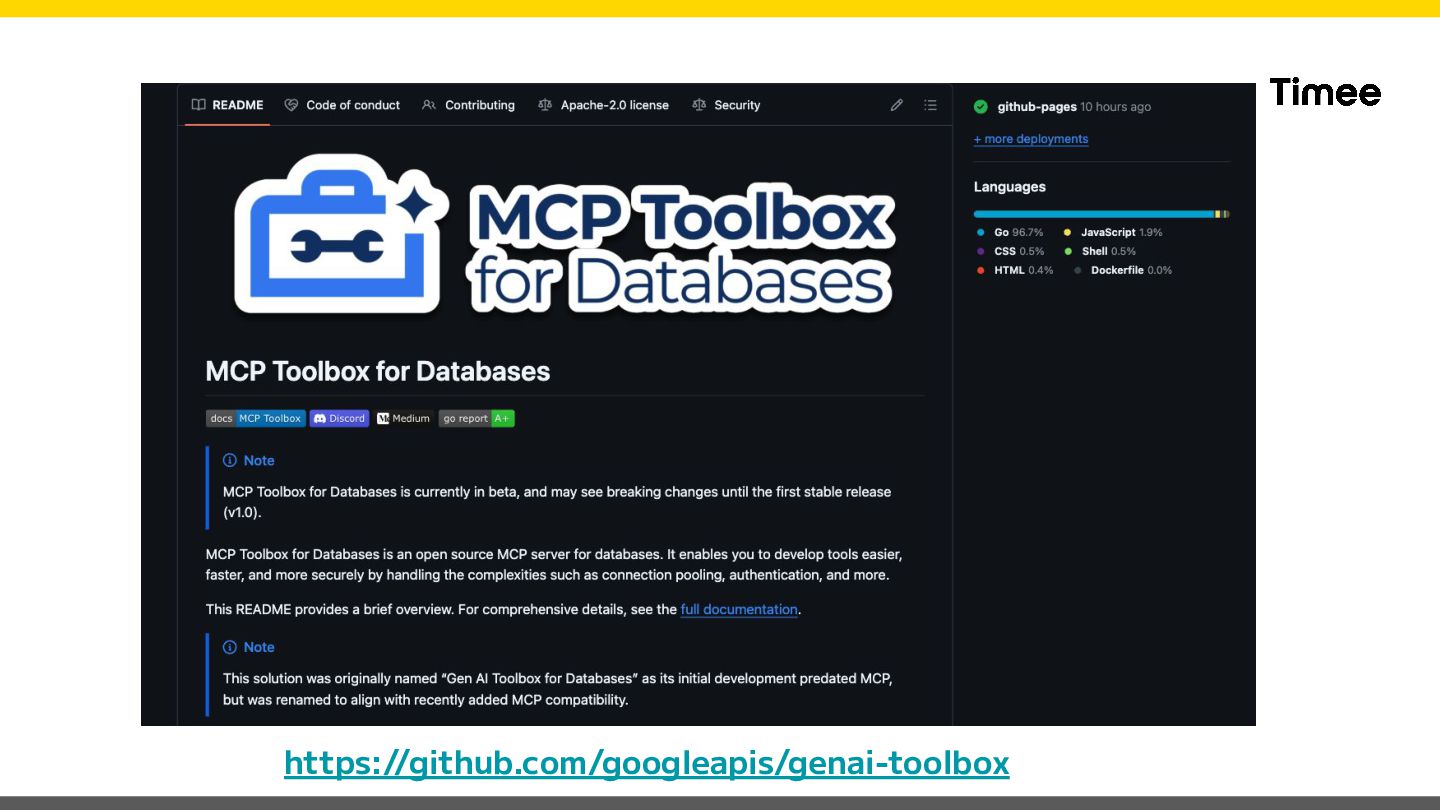Click the scale icon beside Security
This screenshot has width=1440, height=810.
(699, 105)
